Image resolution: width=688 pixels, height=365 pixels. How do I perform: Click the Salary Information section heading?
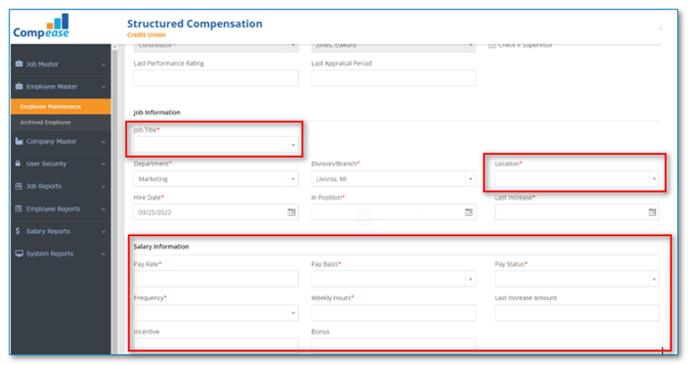pos(161,247)
